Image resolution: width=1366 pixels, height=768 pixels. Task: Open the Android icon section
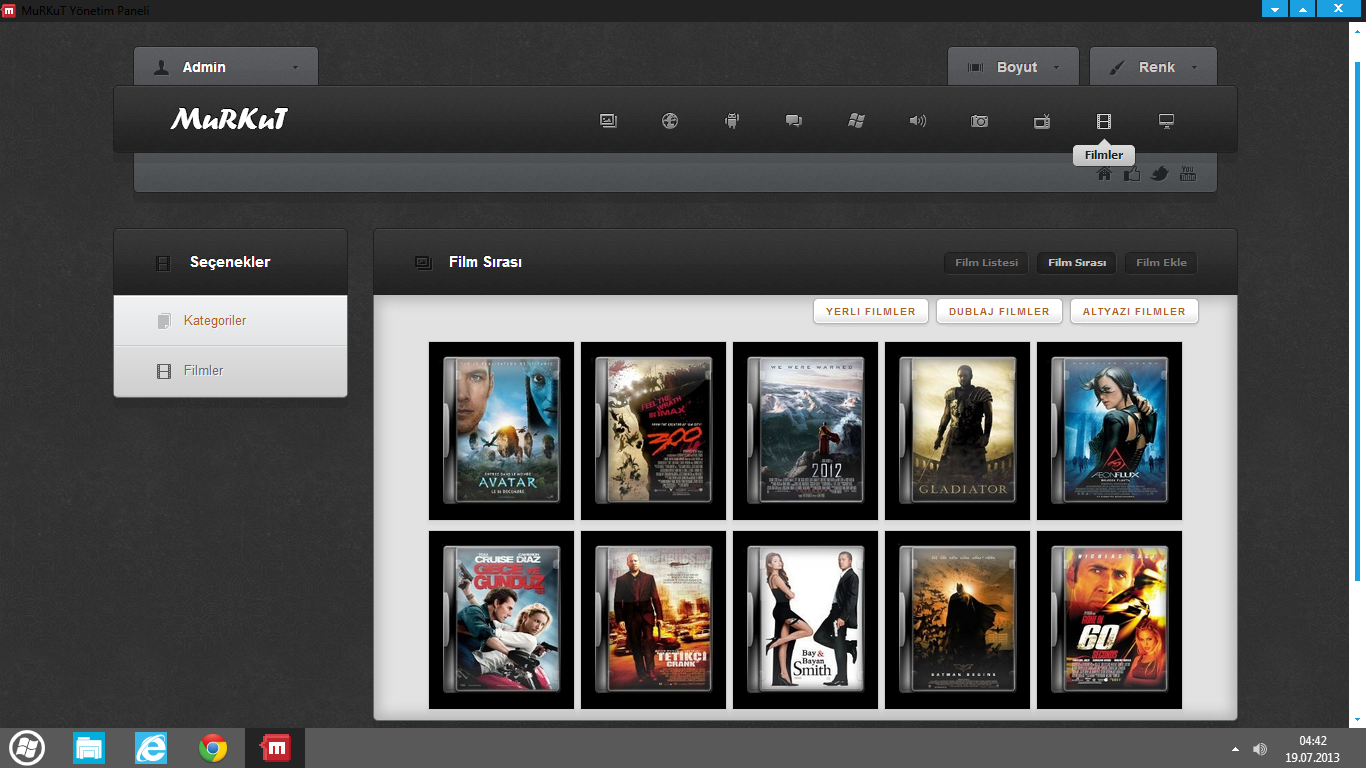pos(732,121)
